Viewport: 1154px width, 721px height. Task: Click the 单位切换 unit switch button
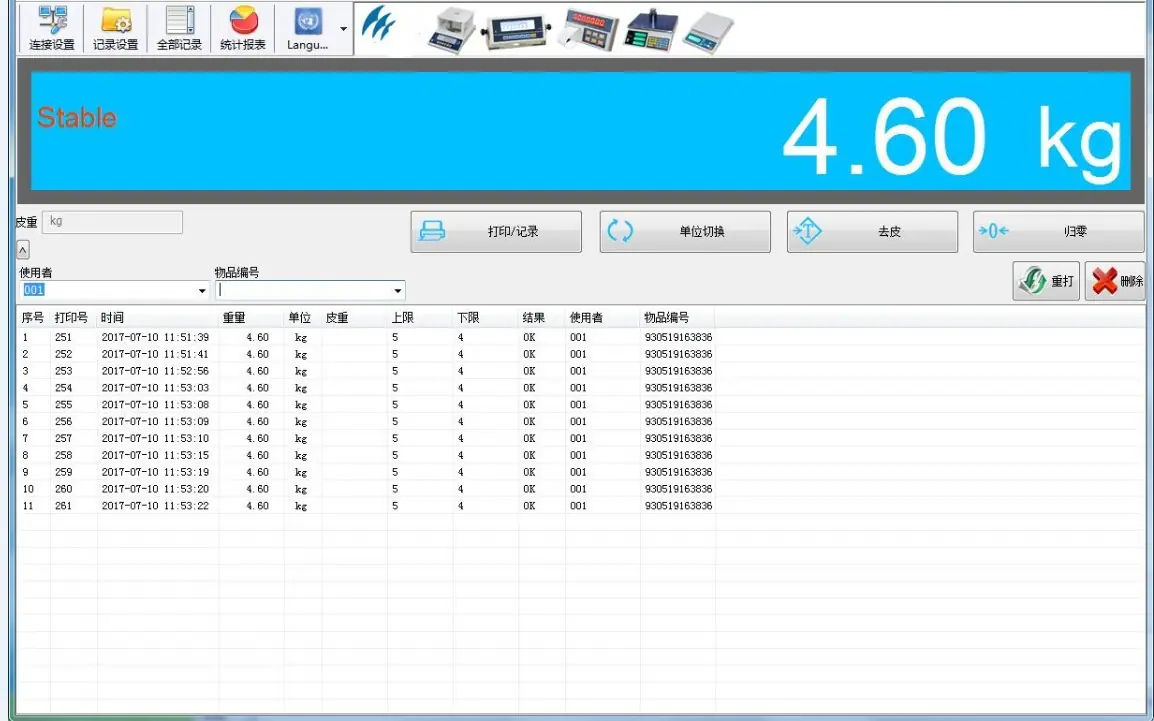coord(685,232)
